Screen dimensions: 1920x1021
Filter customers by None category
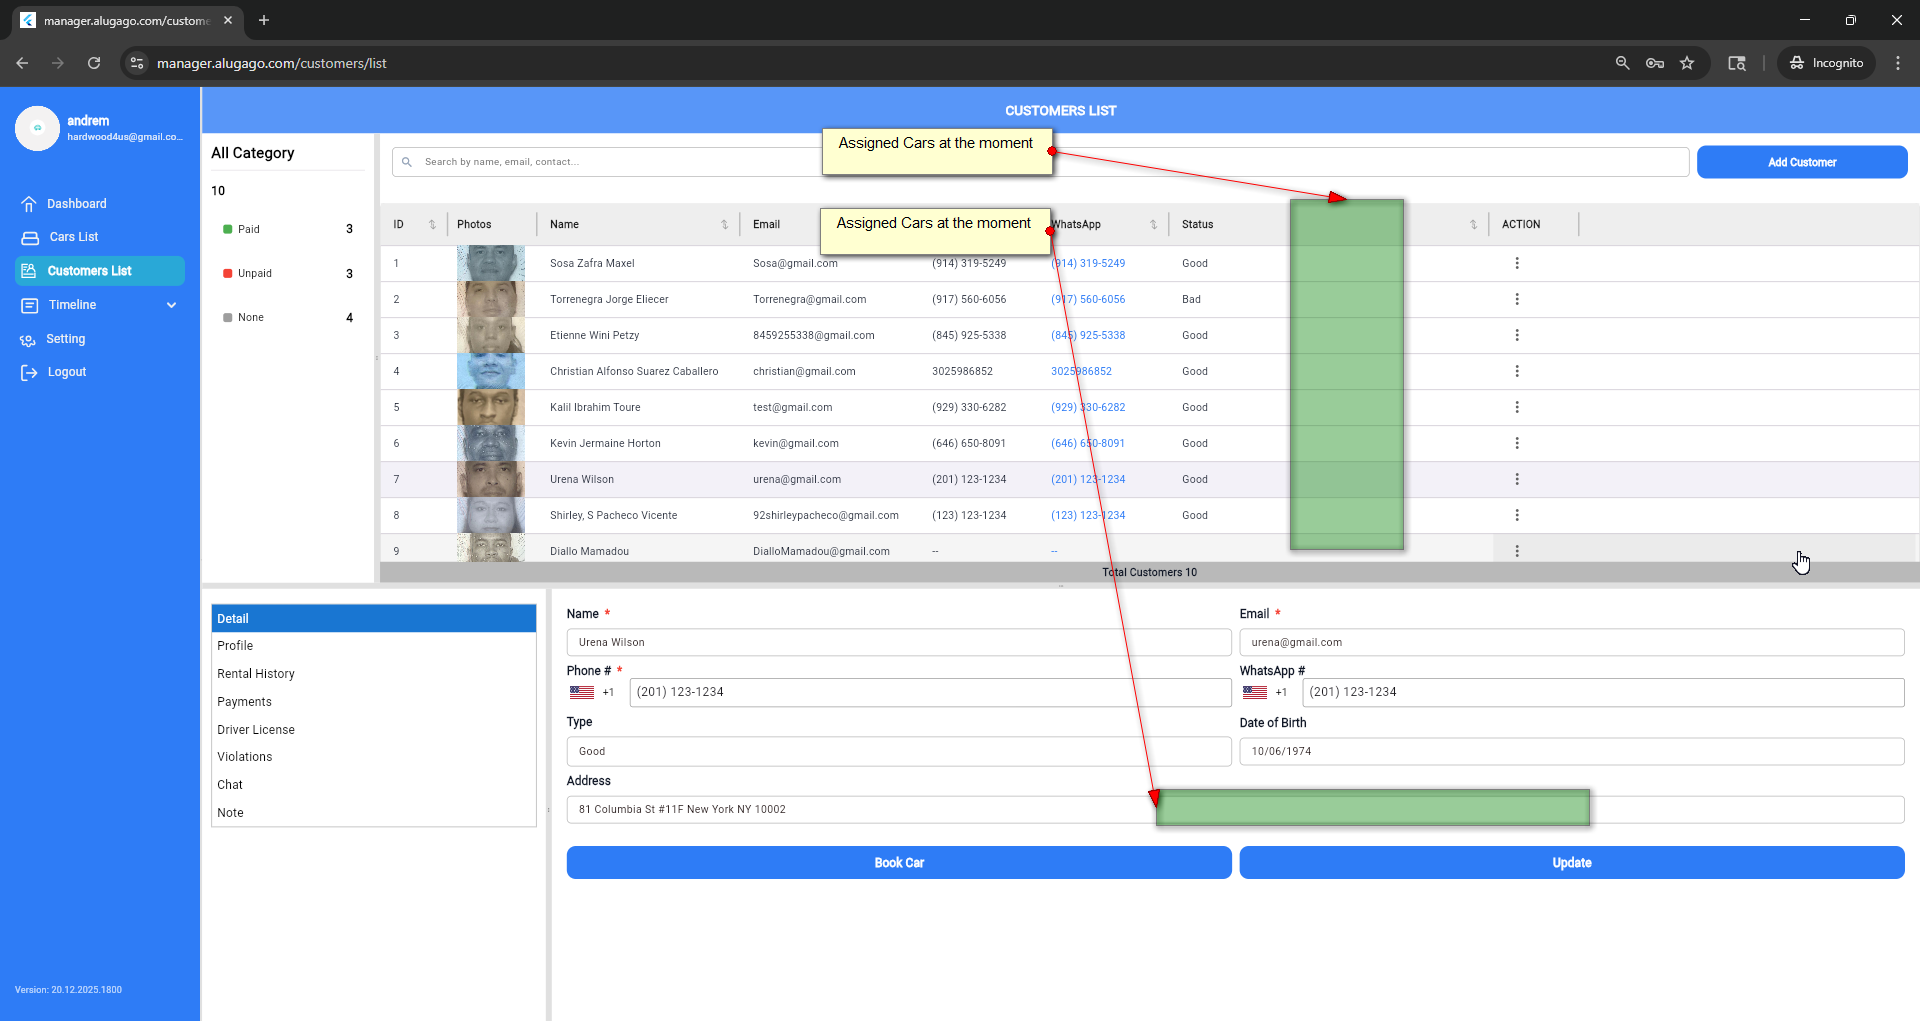pyautogui.click(x=250, y=318)
